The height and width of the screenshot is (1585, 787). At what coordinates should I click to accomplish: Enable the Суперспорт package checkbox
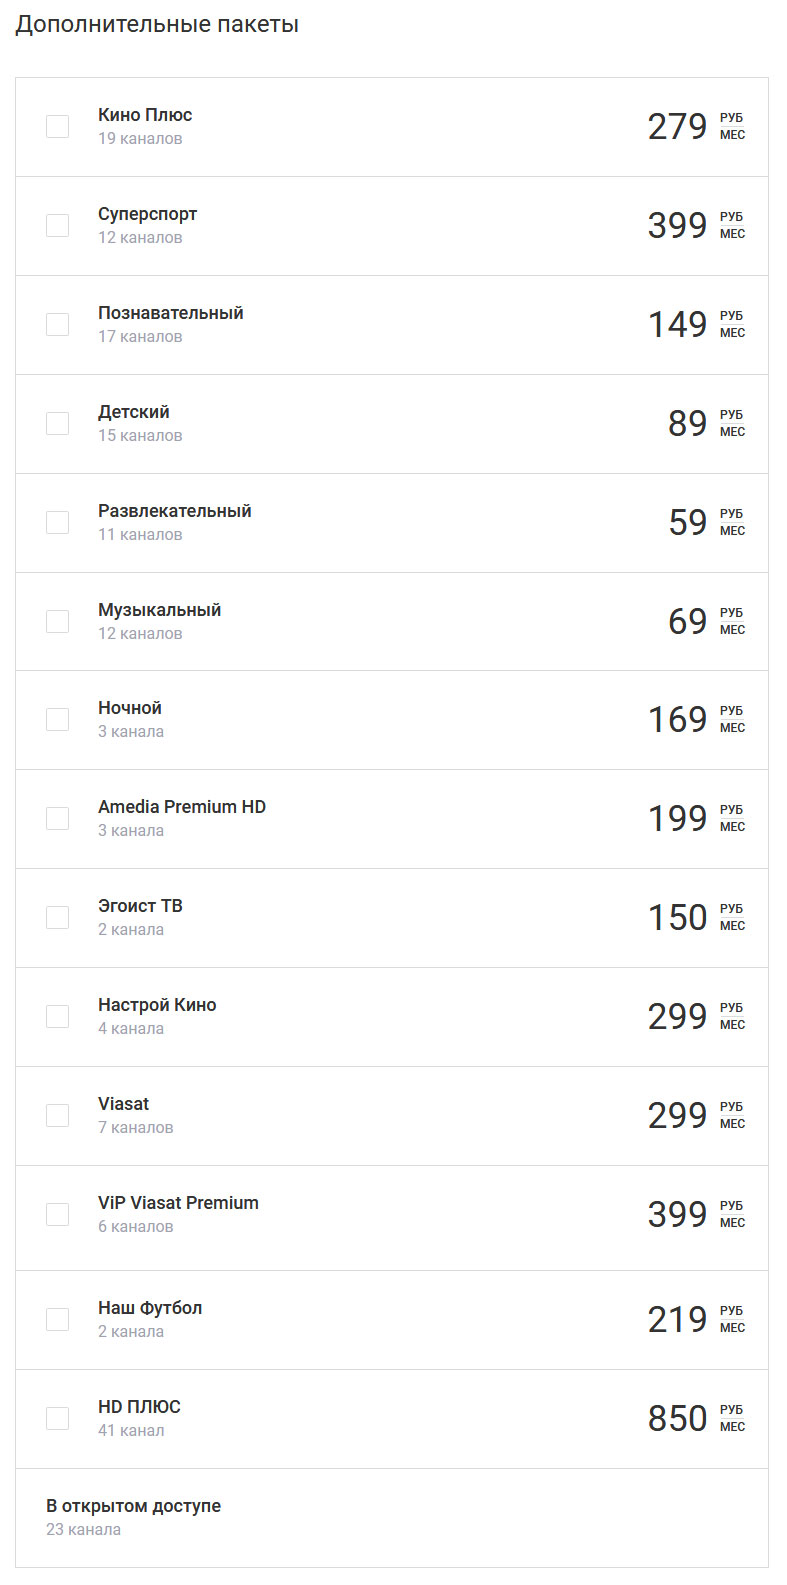tap(58, 225)
